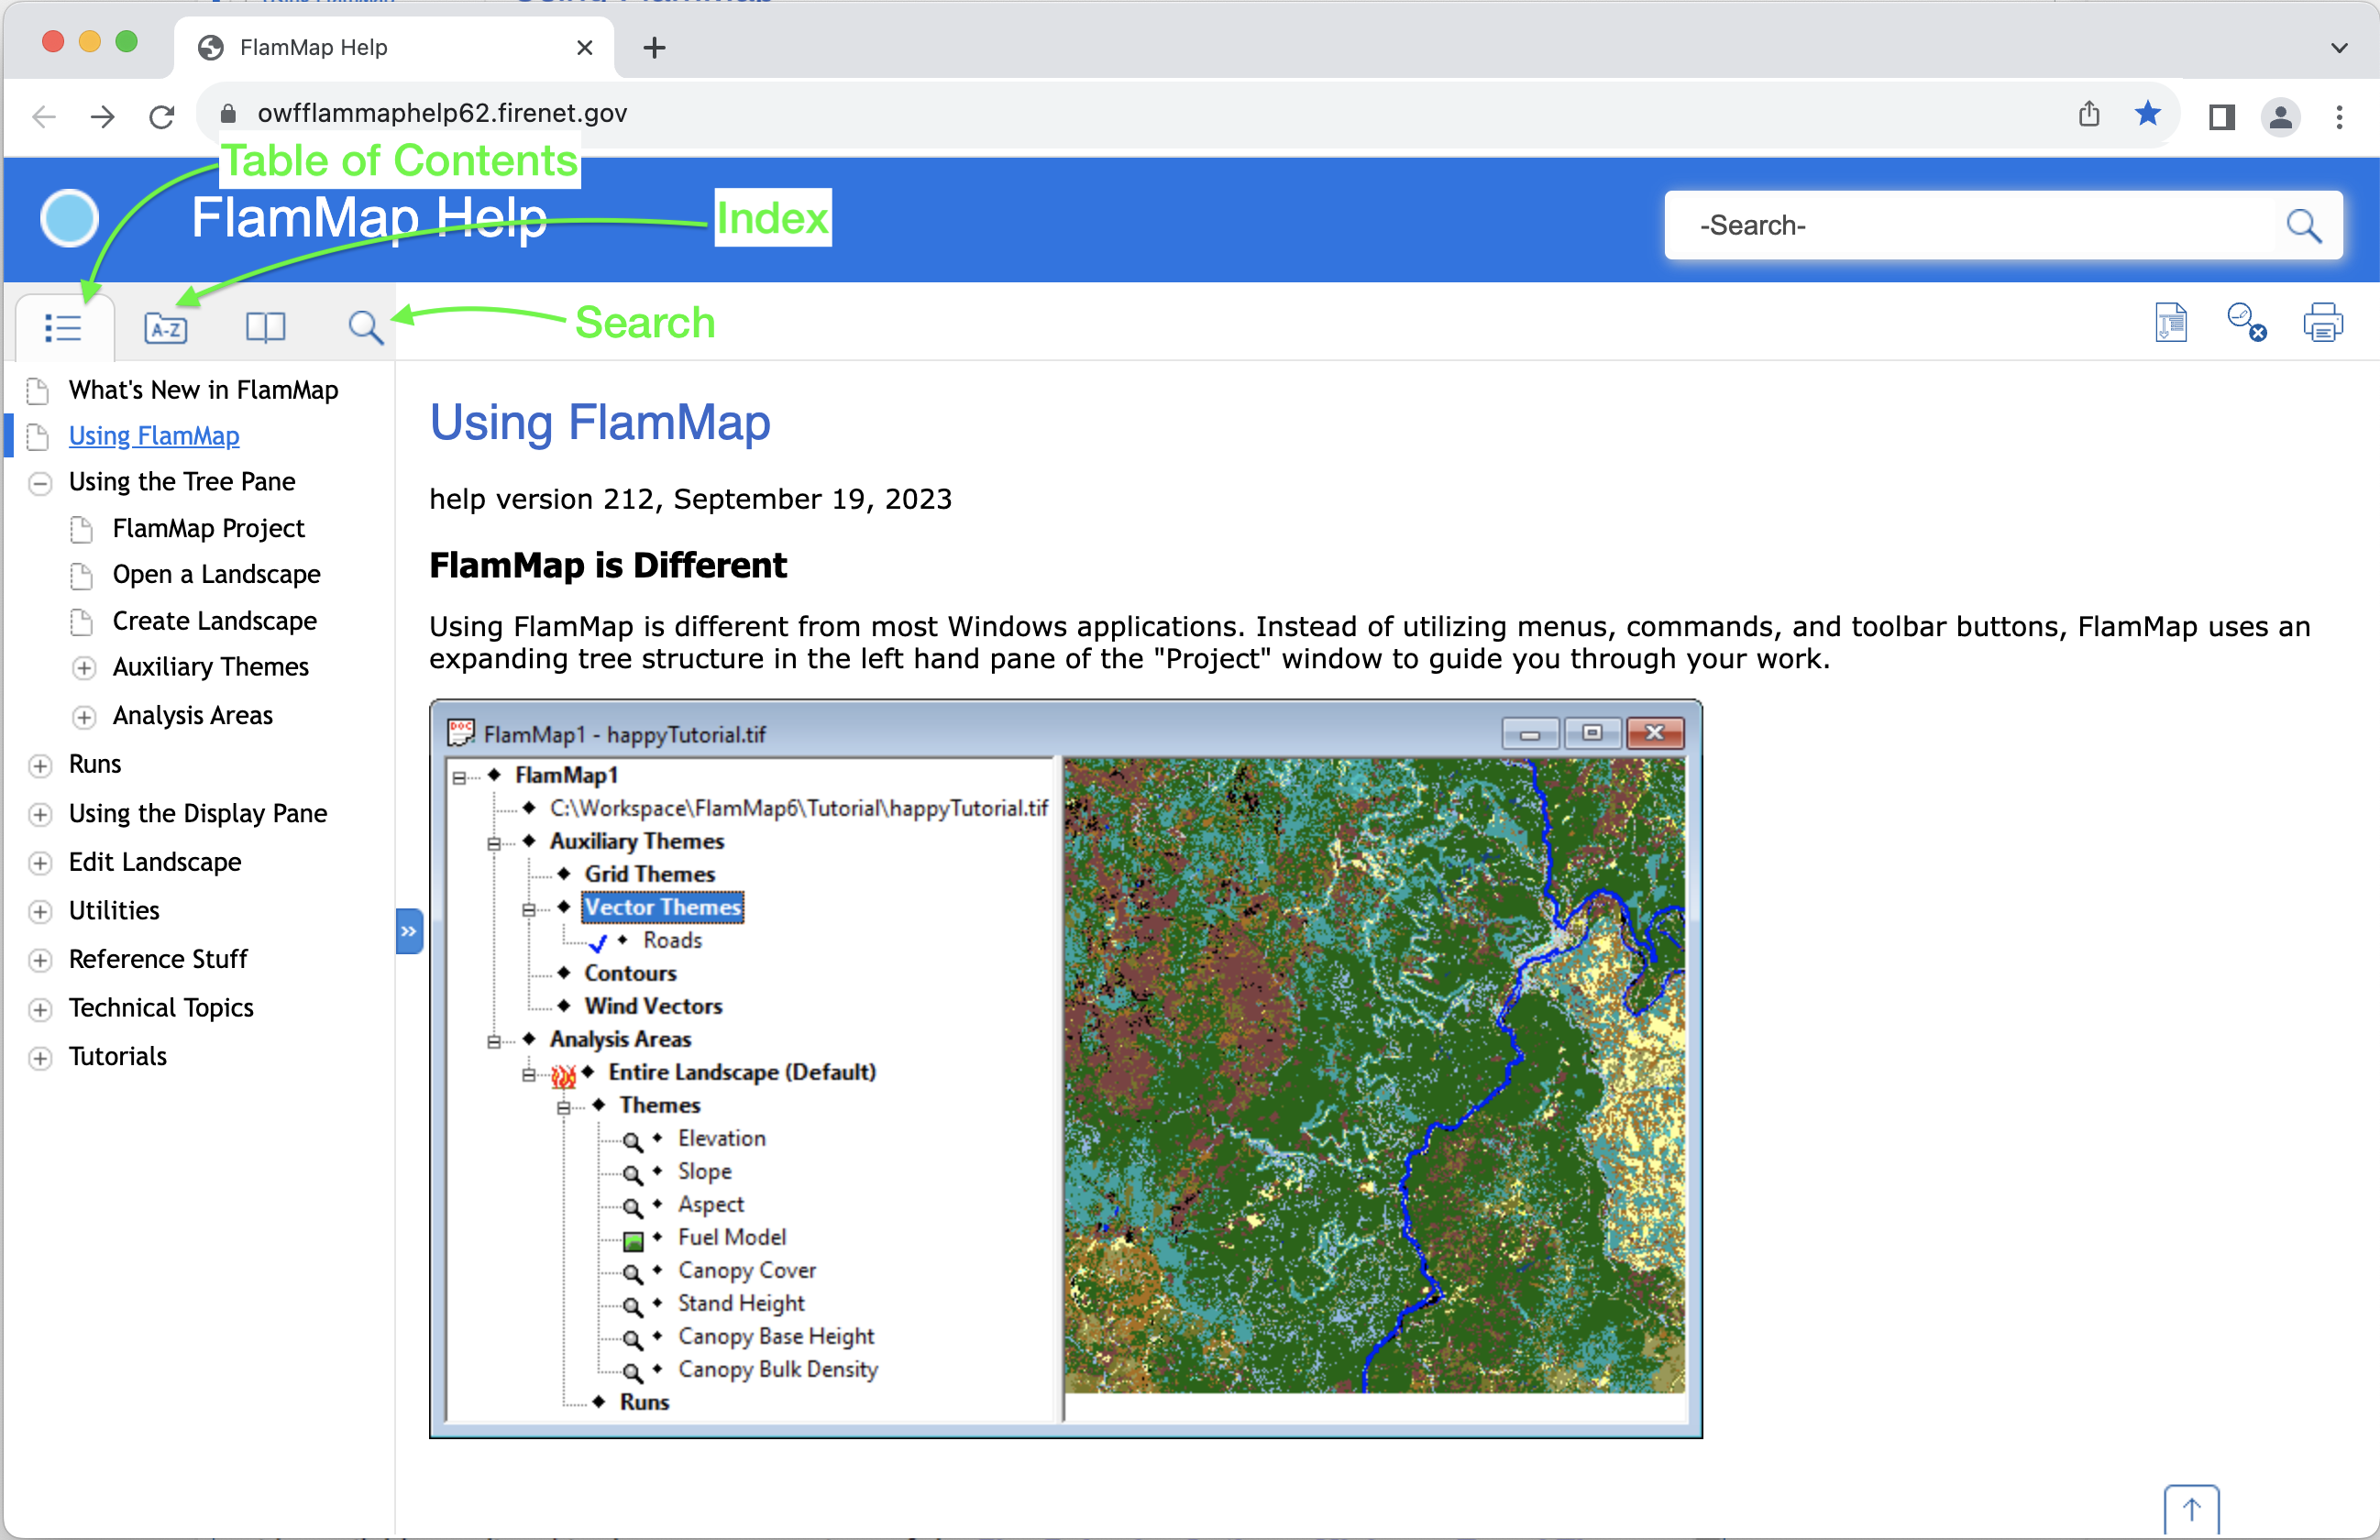The image size is (2380, 1540).
Task: Open the Glossary book tab
Action: tap(265, 327)
